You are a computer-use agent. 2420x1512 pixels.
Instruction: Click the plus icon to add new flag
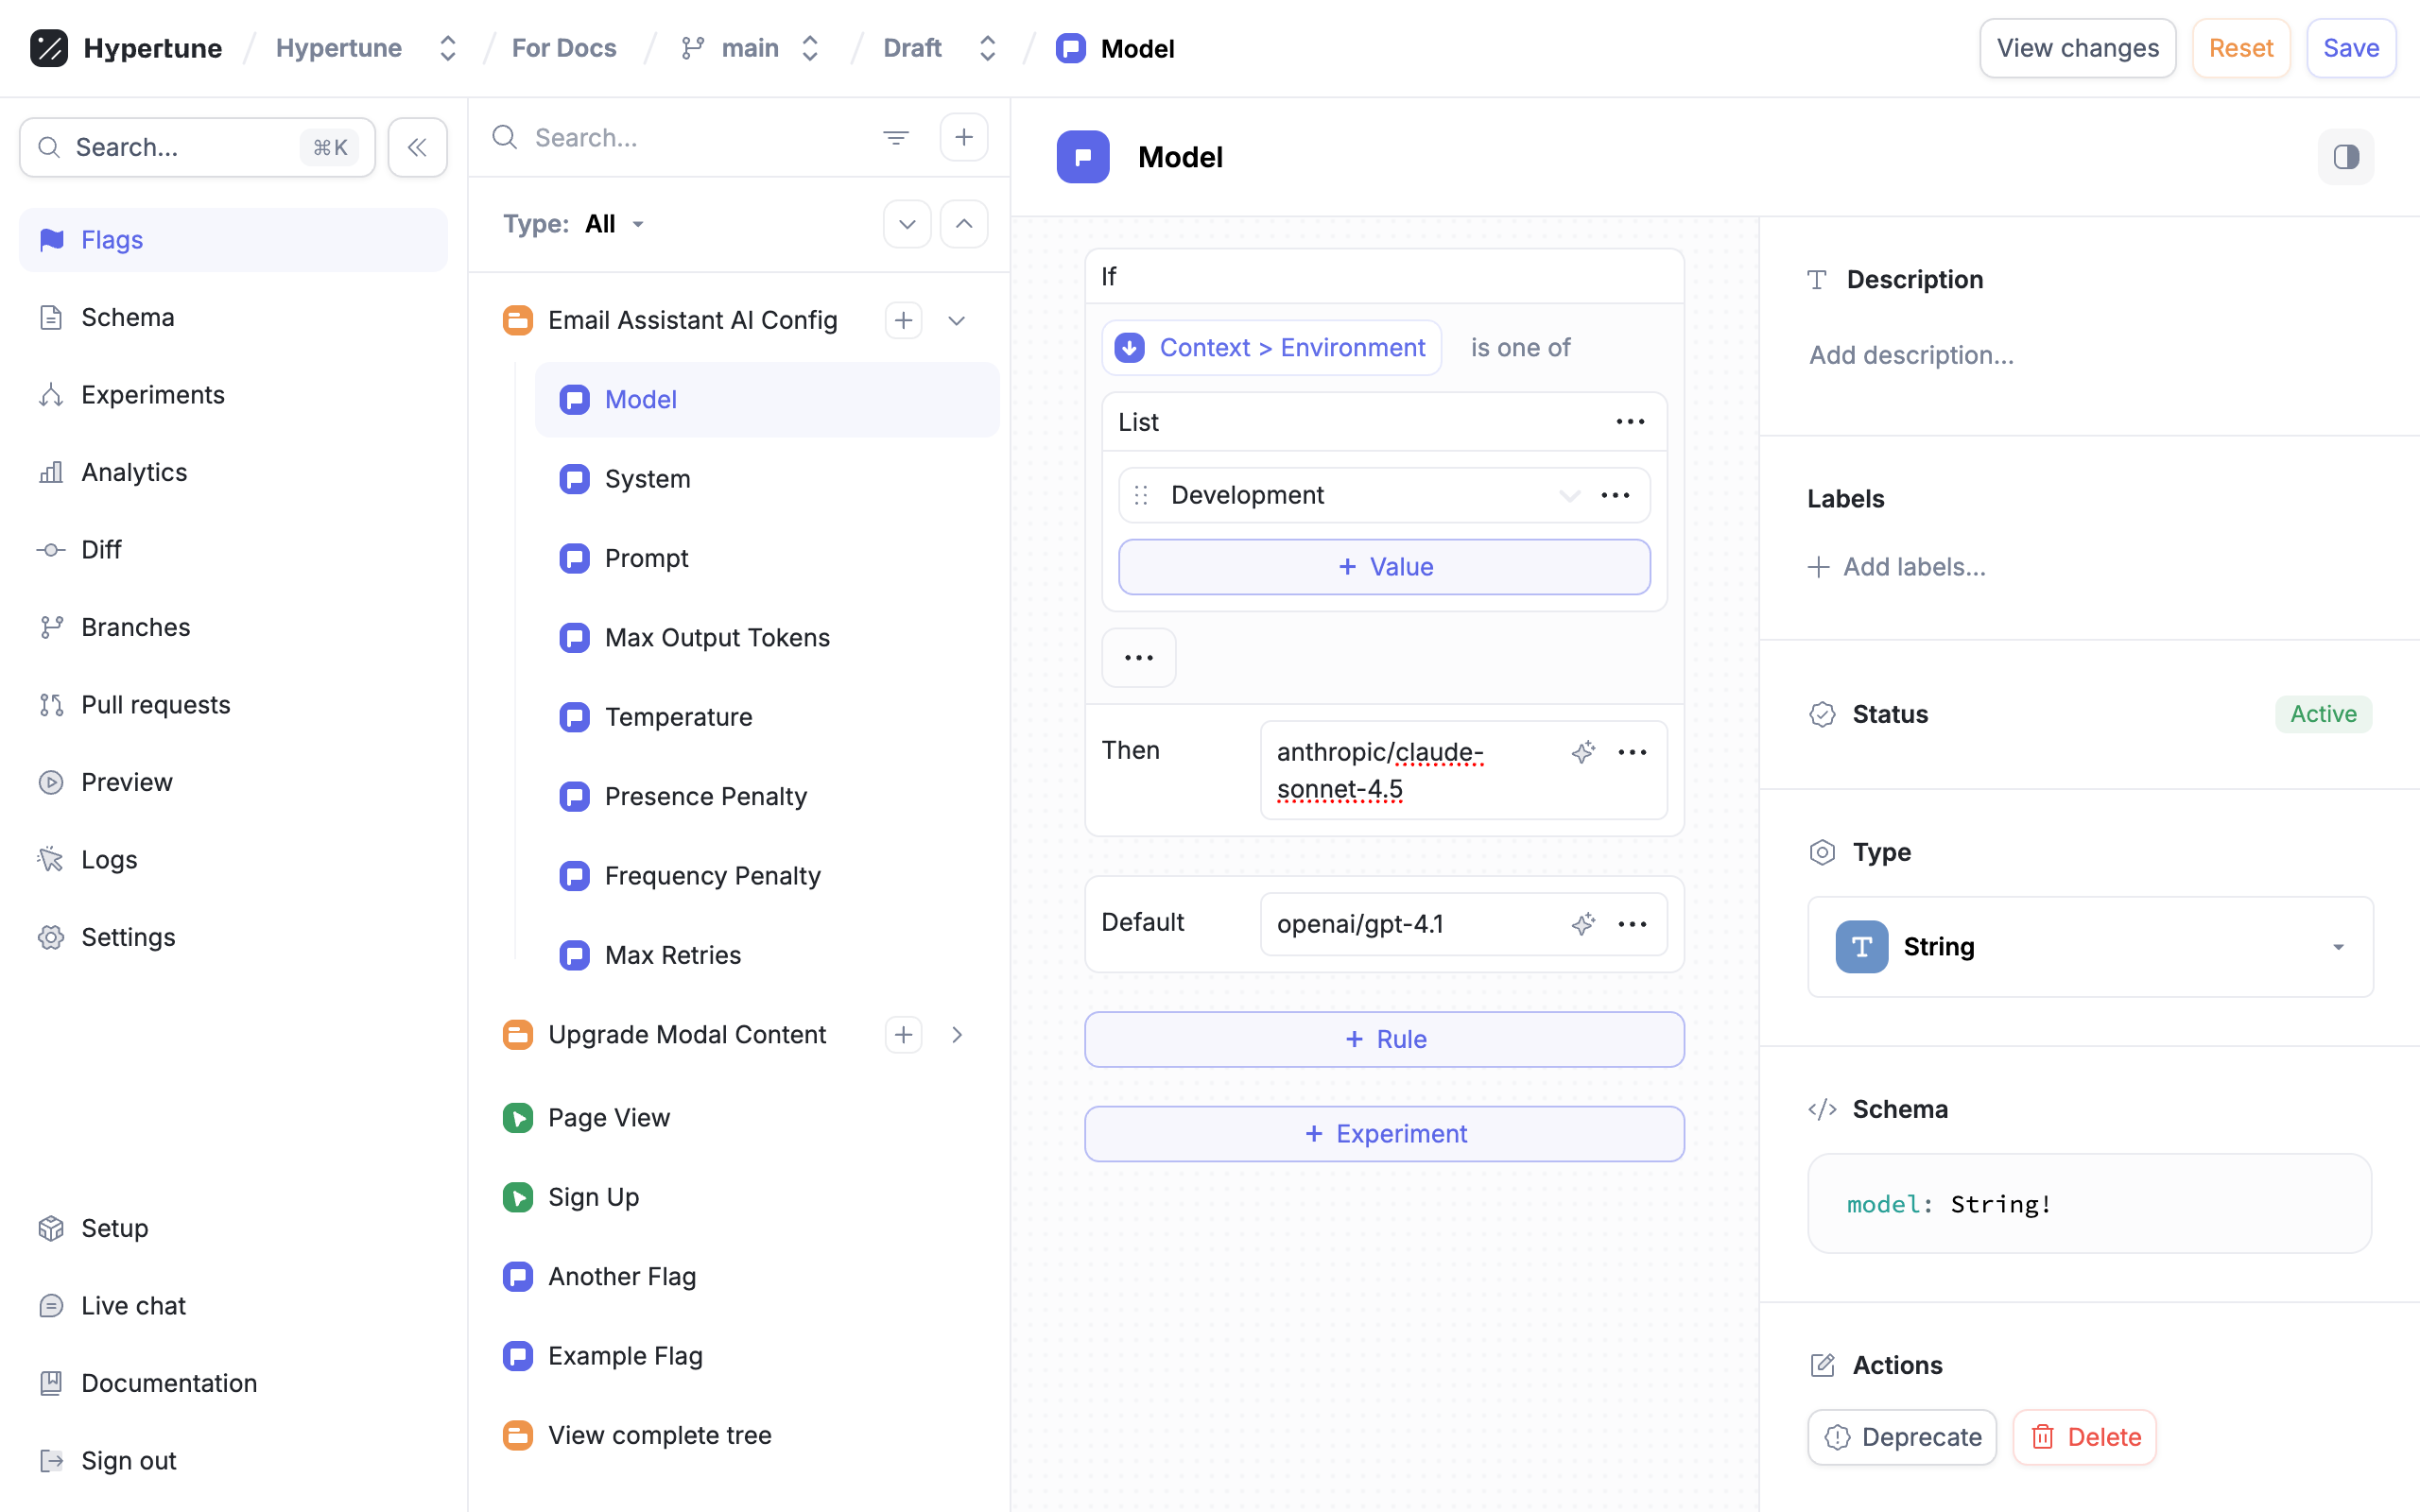click(963, 137)
